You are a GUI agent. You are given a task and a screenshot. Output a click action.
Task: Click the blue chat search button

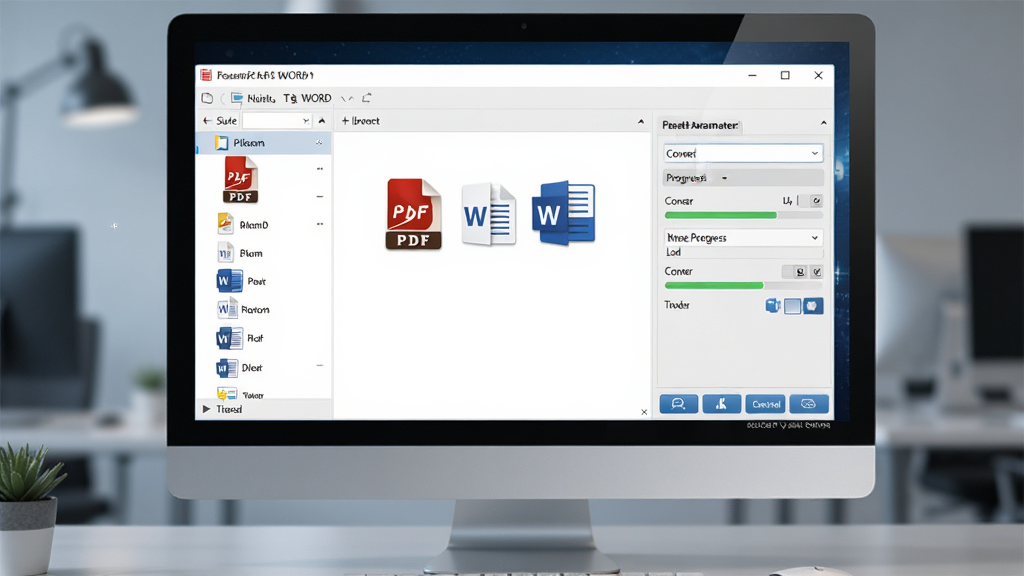679,404
